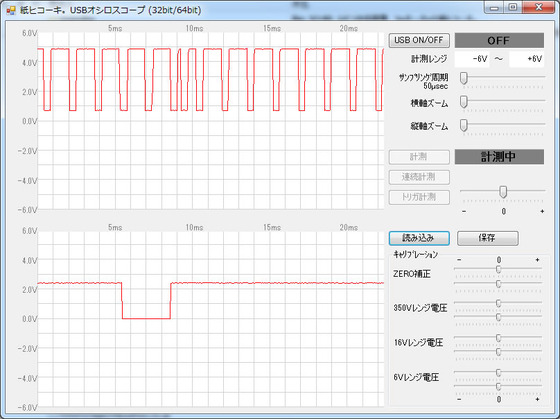Click the lower ZERO補正 slider
The height and width of the screenshot is (419, 560).
(x=498, y=284)
